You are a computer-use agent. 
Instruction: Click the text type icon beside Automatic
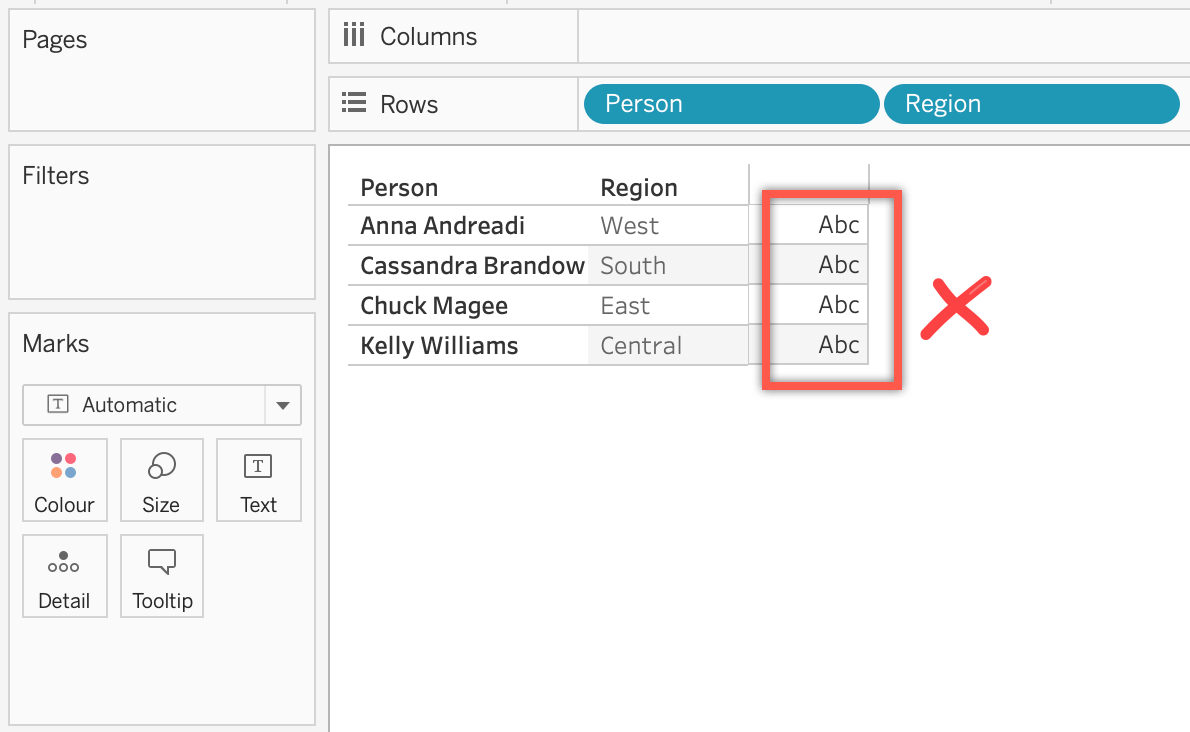point(59,405)
